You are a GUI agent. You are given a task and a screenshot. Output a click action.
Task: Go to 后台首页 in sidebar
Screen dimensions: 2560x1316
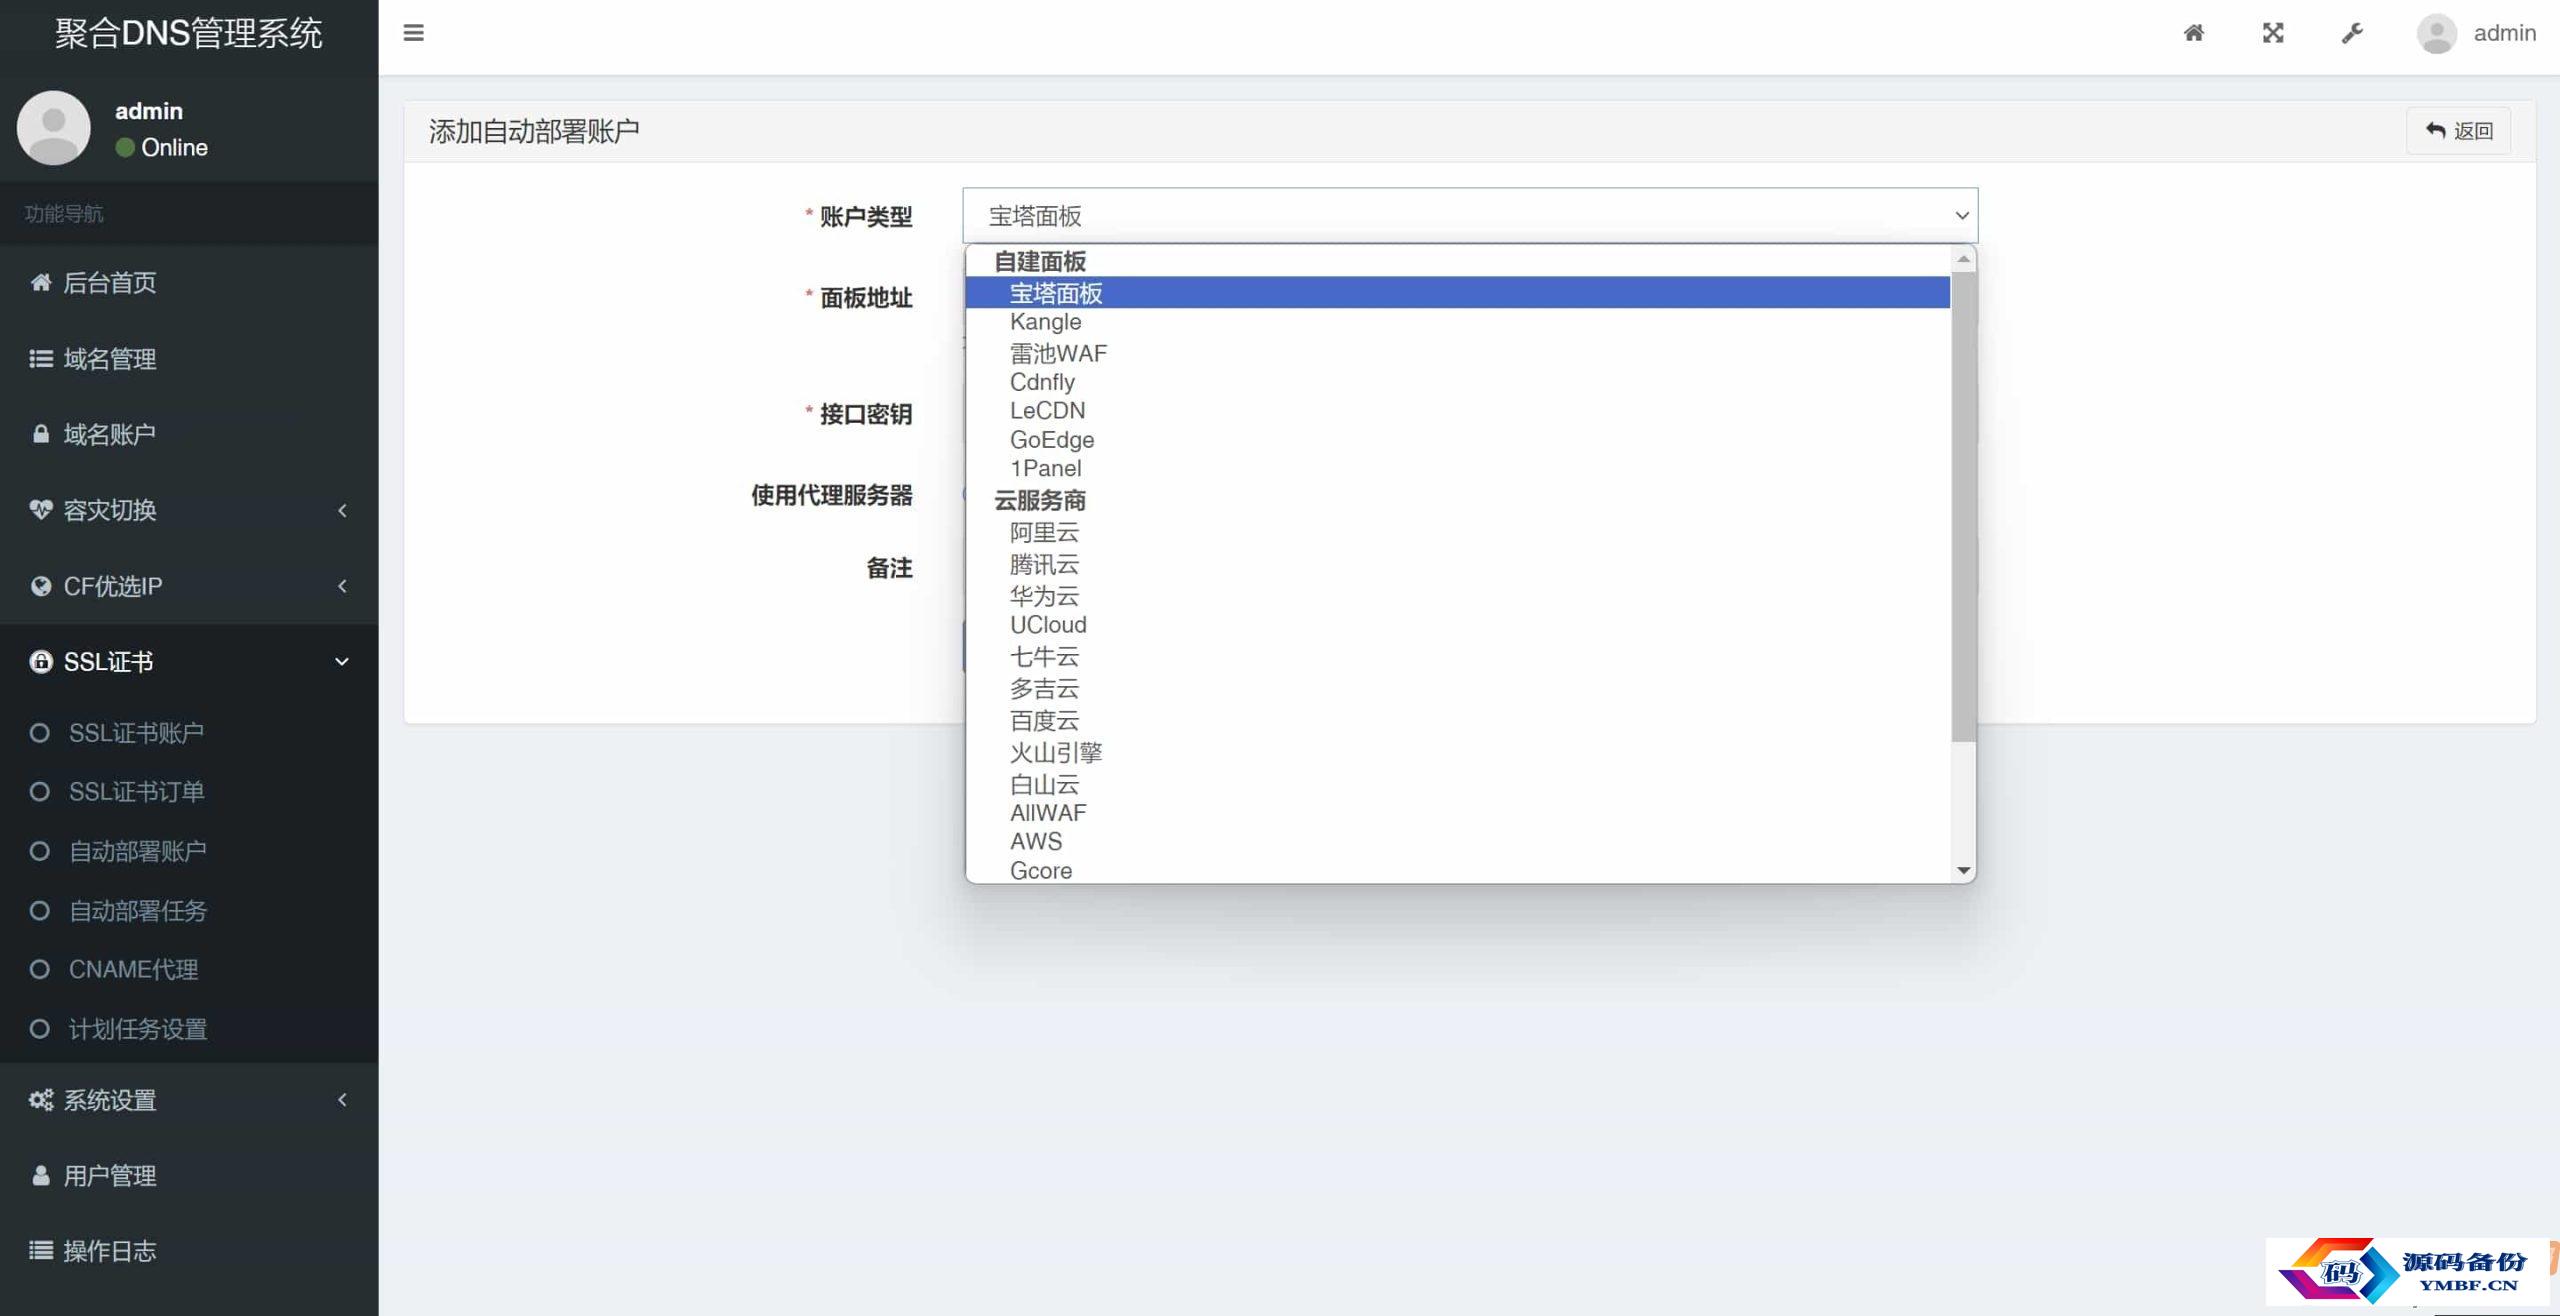click(x=189, y=282)
